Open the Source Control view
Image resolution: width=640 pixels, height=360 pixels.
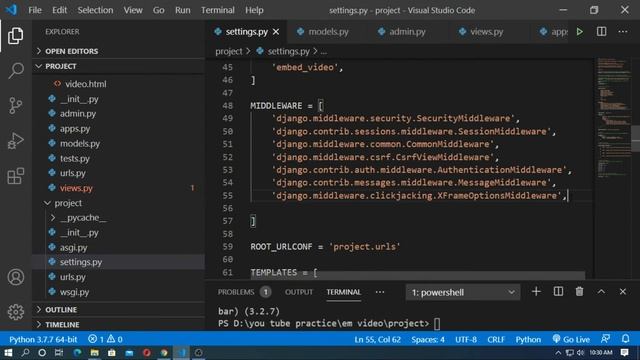click(16, 106)
